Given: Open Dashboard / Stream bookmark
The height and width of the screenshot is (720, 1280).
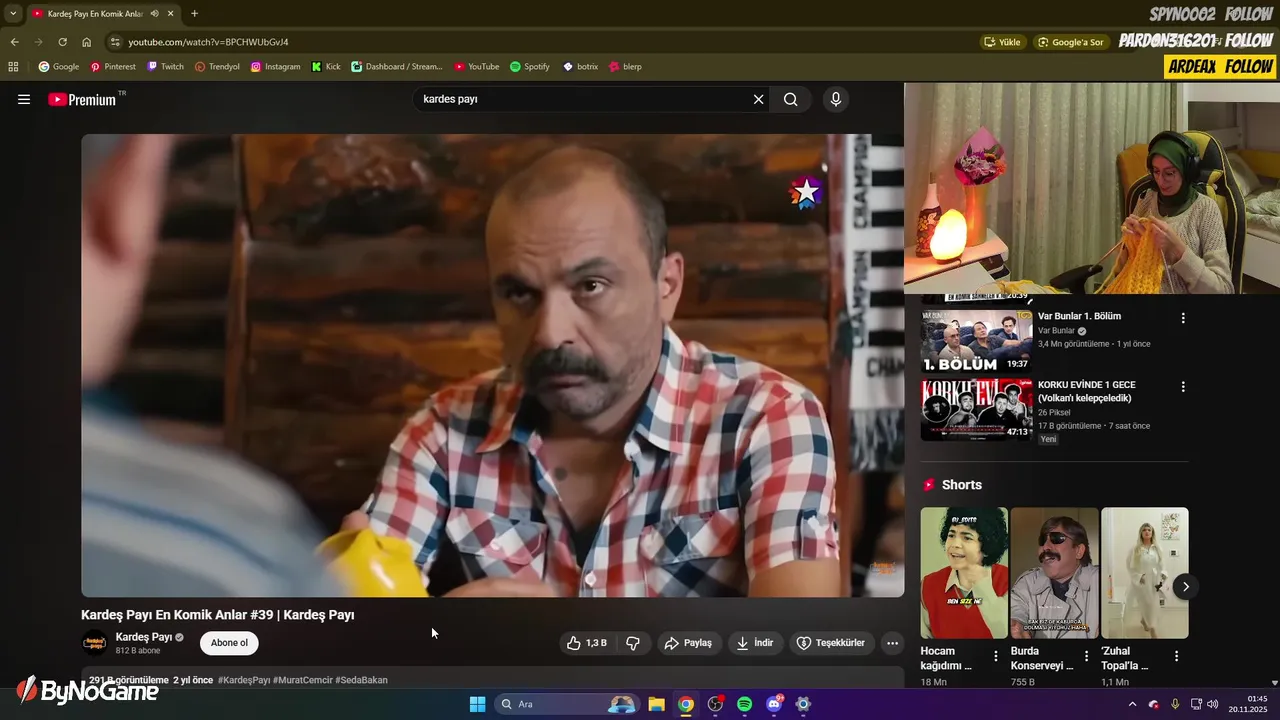Looking at the screenshot, I should (396, 67).
